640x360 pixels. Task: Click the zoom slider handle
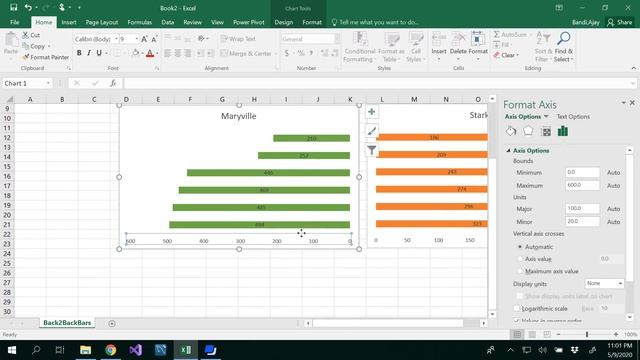coord(587,334)
